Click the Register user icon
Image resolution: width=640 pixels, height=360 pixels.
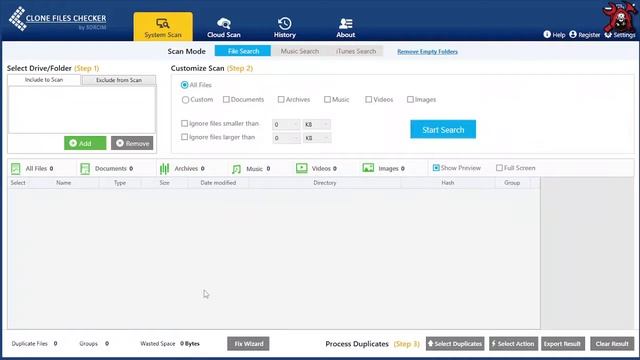point(573,34)
